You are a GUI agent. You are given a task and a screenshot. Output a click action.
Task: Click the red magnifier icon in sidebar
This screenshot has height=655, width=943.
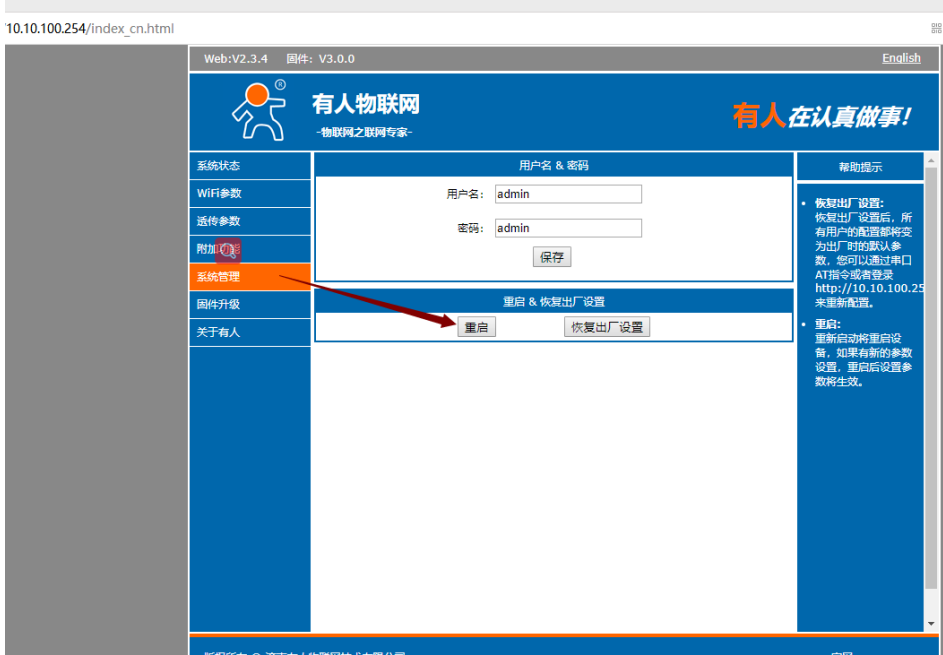pos(228,250)
